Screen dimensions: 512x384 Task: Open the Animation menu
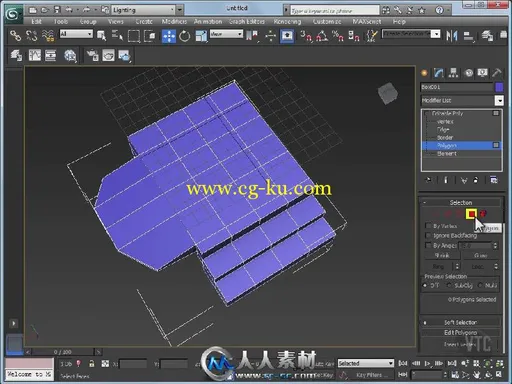tap(208, 22)
